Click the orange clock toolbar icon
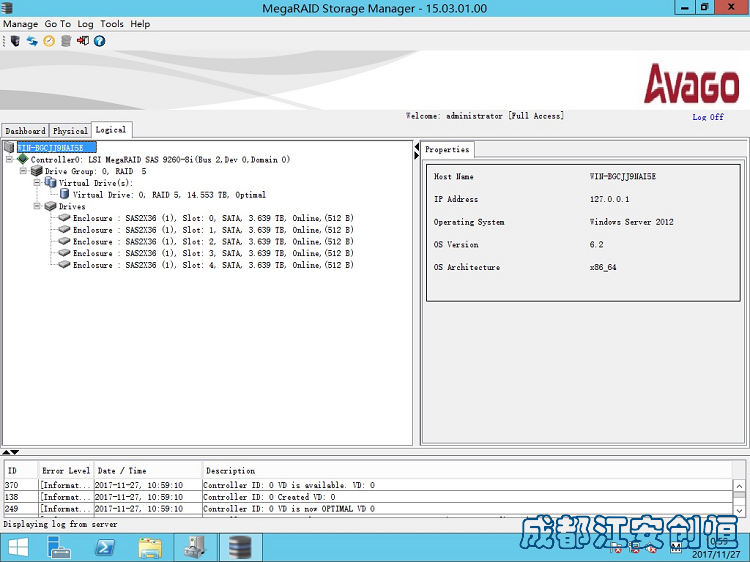750x562 pixels. 49,41
